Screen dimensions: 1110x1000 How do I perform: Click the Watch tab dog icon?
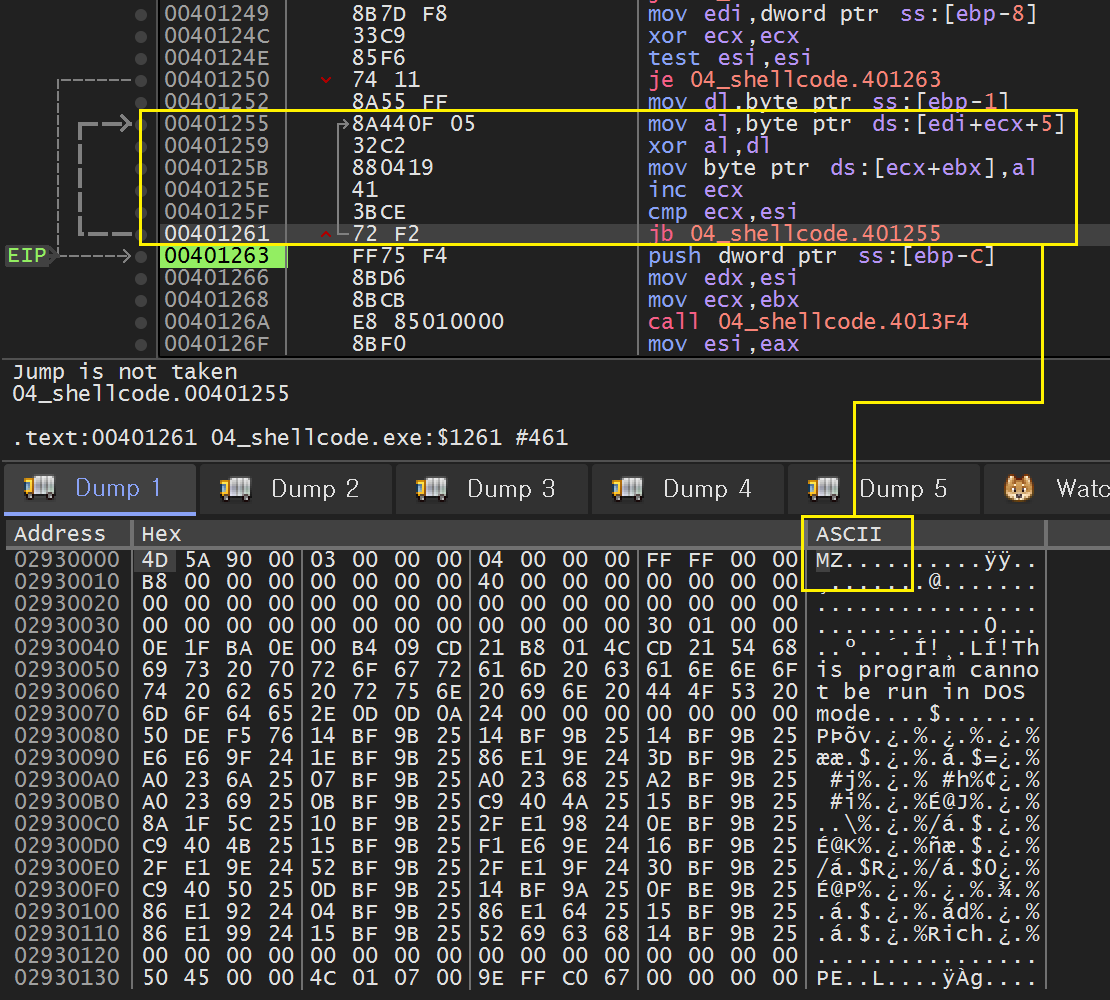coord(1019,488)
